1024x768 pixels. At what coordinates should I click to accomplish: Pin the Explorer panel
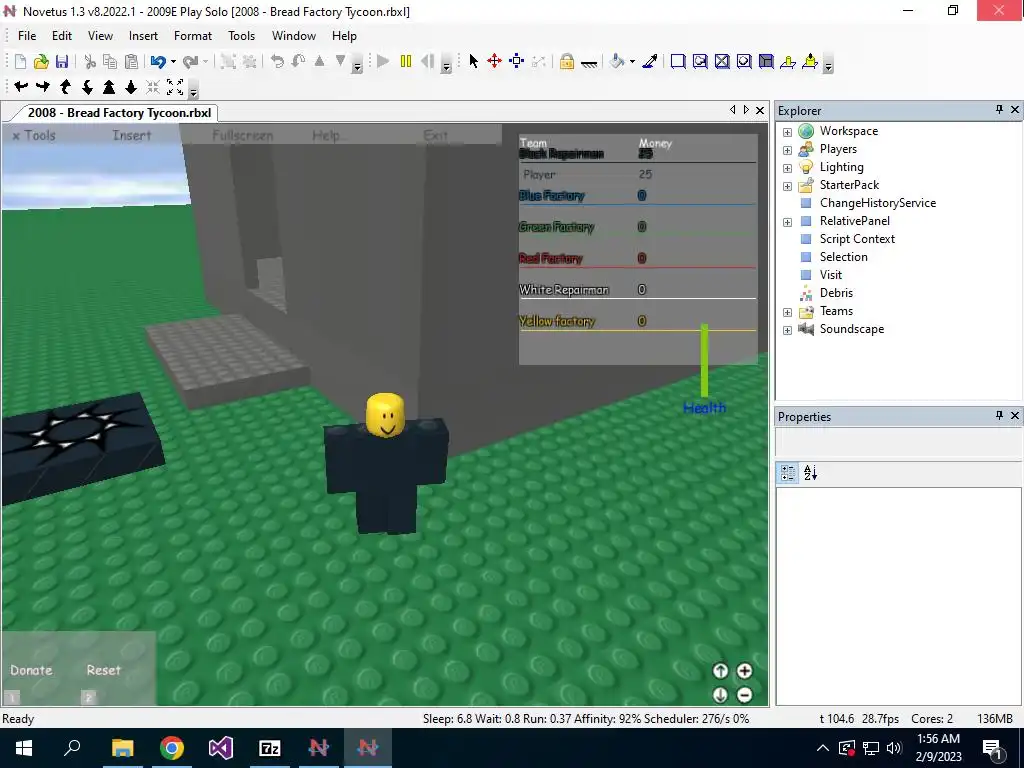click(x=999, y=110)
